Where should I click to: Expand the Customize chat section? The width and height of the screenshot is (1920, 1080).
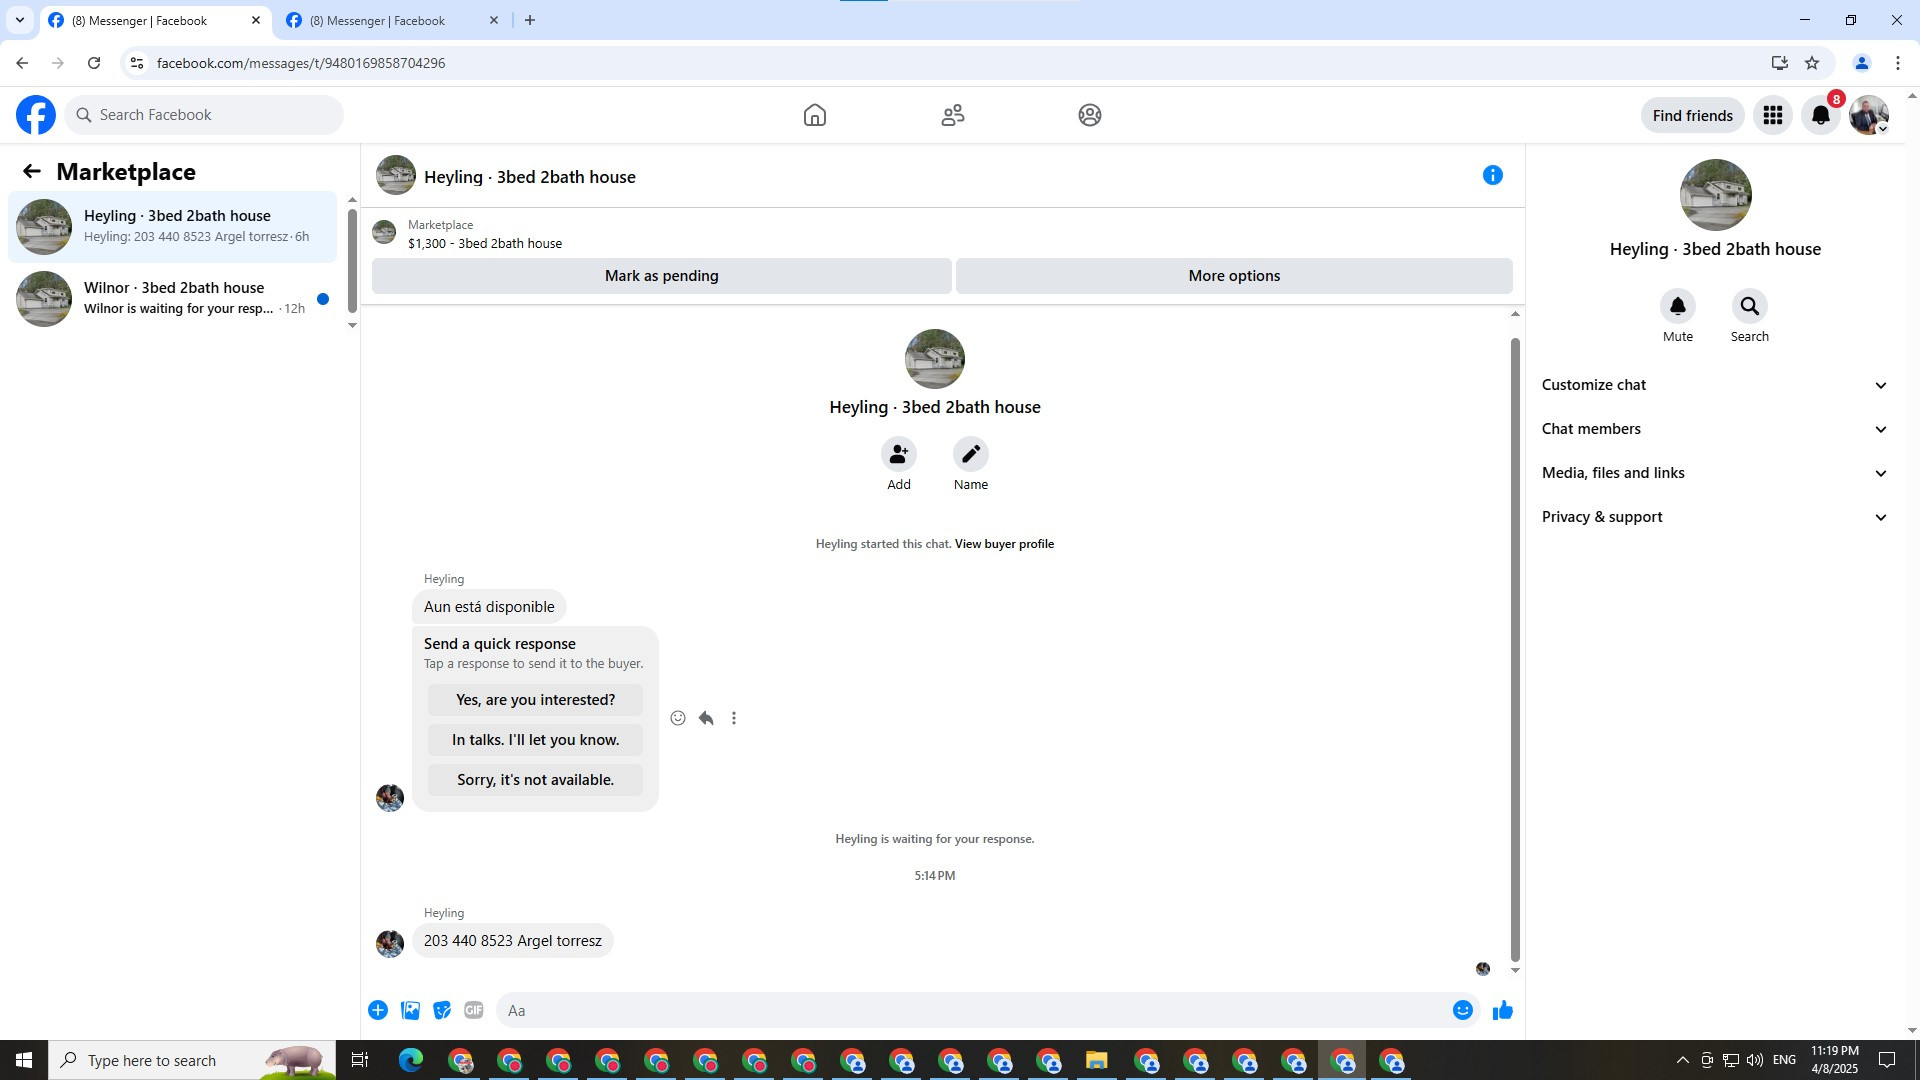(x=1714, y=385)
